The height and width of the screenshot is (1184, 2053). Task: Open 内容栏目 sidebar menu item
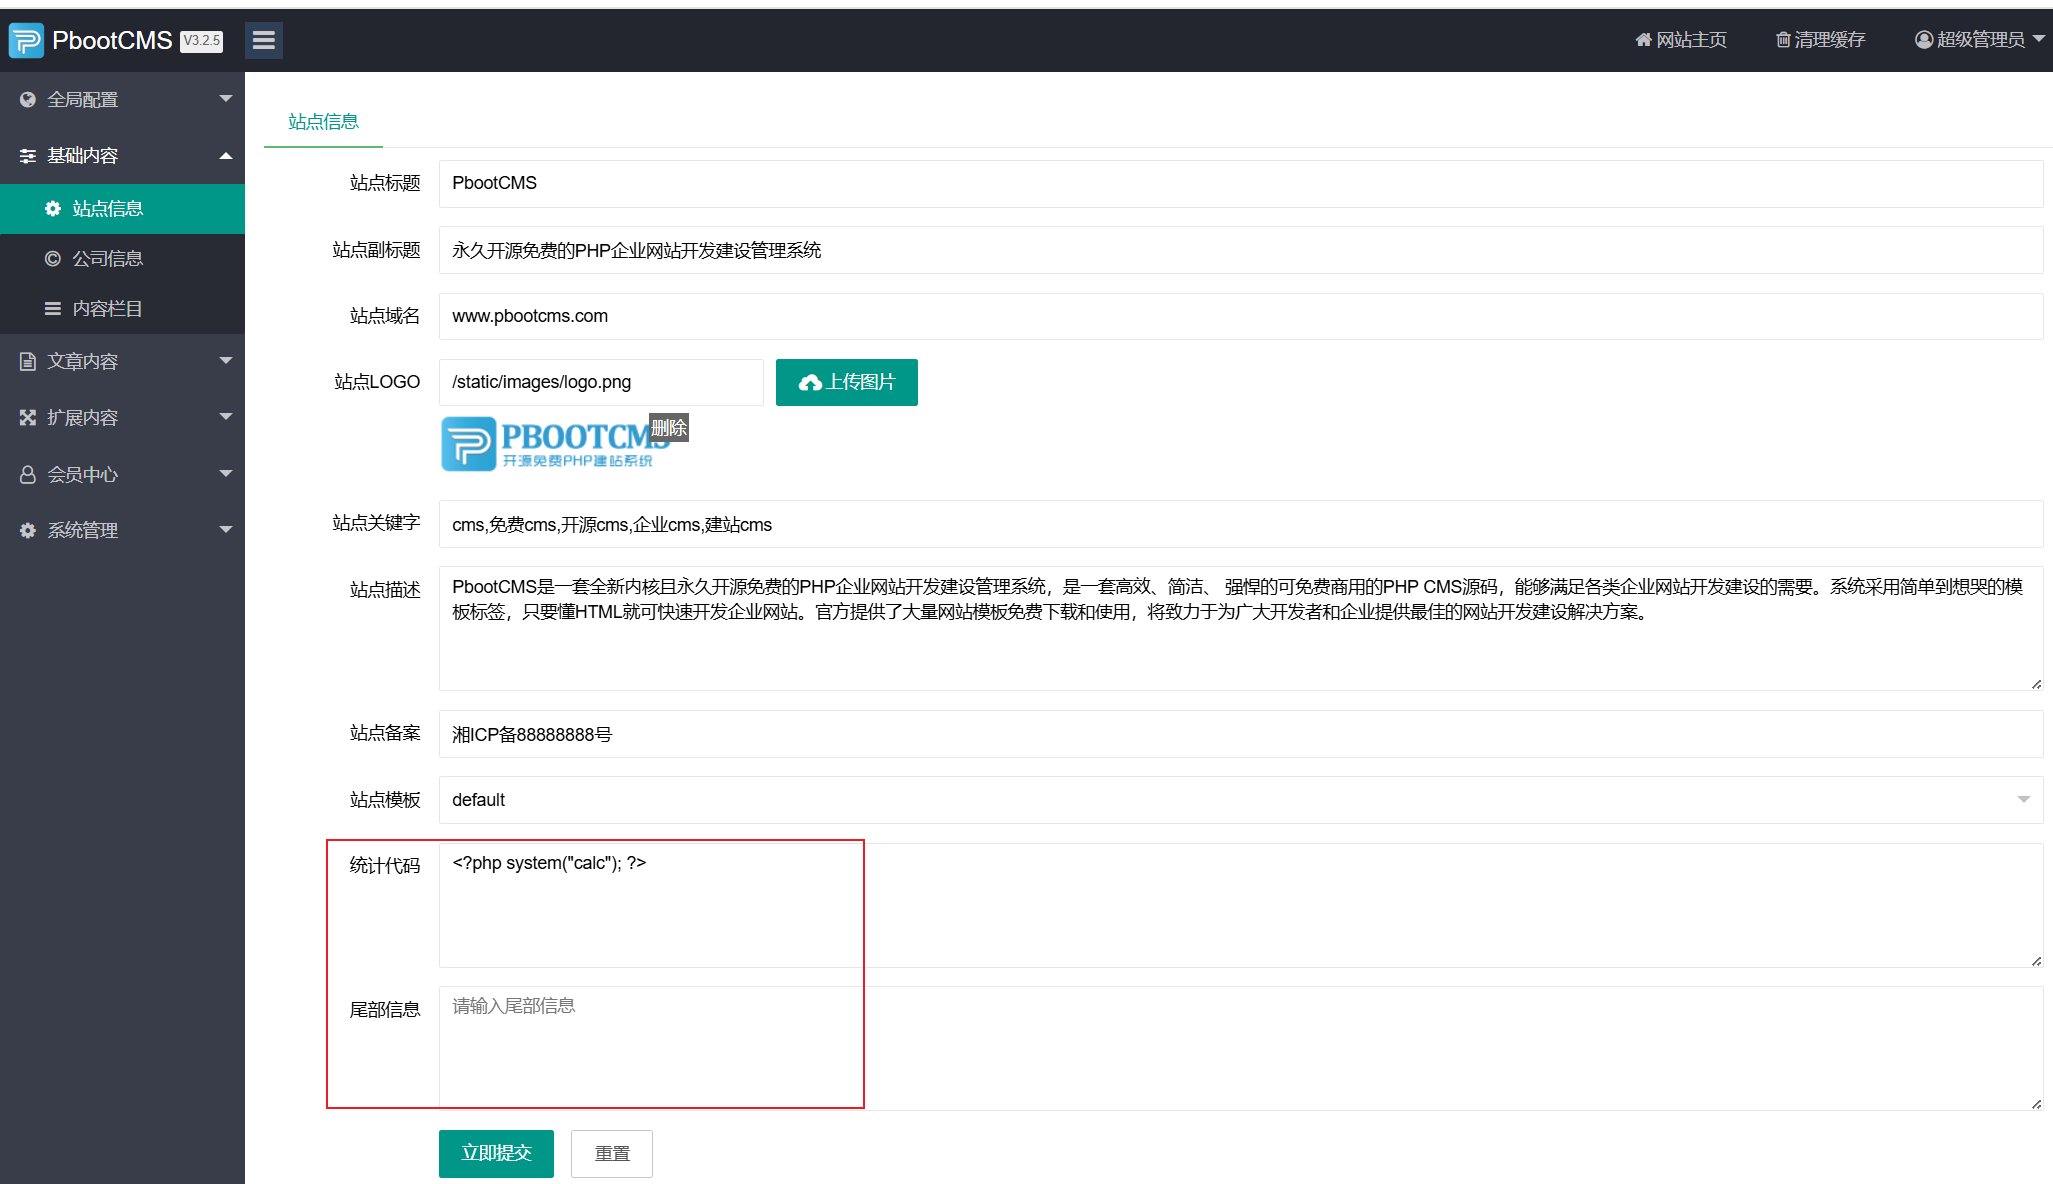tap(122, 309)
